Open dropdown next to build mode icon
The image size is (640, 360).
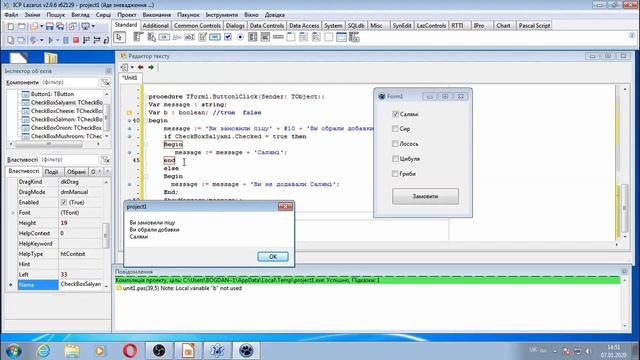click(x=41, y=40)
